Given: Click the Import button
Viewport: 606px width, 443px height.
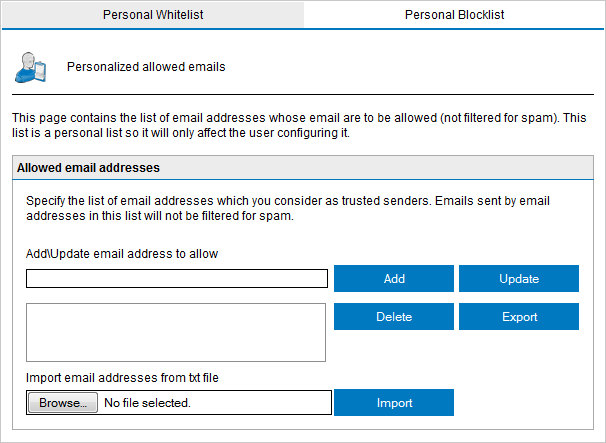Looking at the screenshot, I should pyautogui.click(x=394, y=402).
